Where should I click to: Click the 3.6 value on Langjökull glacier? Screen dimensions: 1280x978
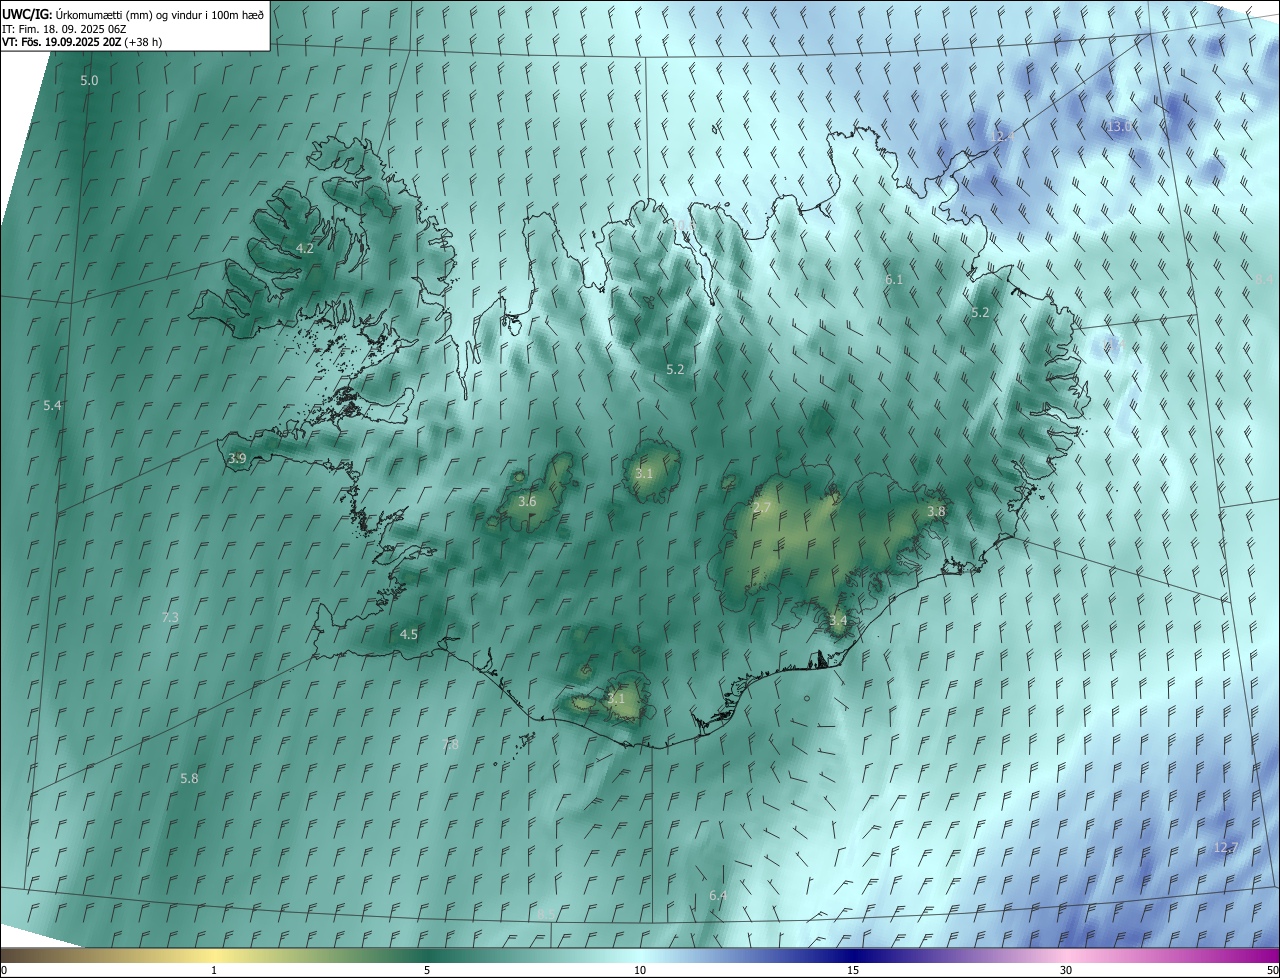(x=527, y=501)
